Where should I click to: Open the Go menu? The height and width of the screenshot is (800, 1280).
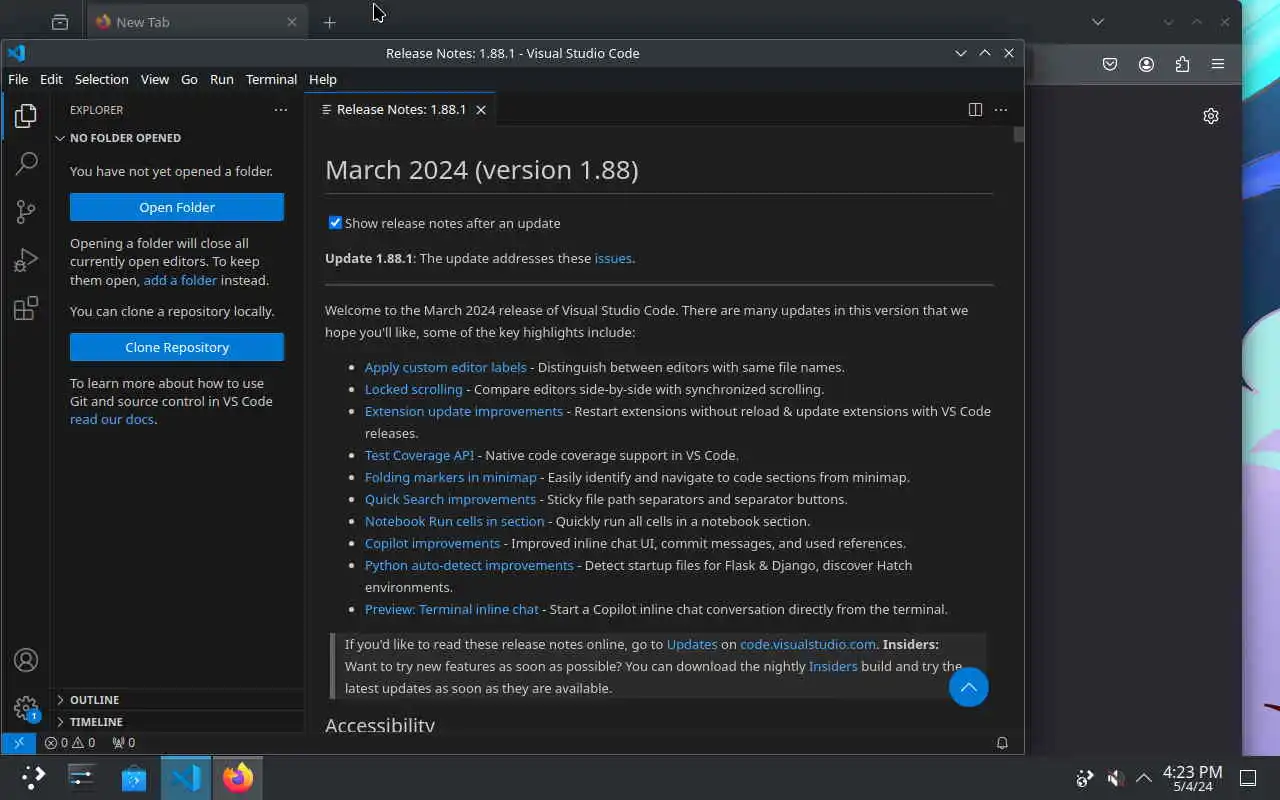tap(189, 79)
